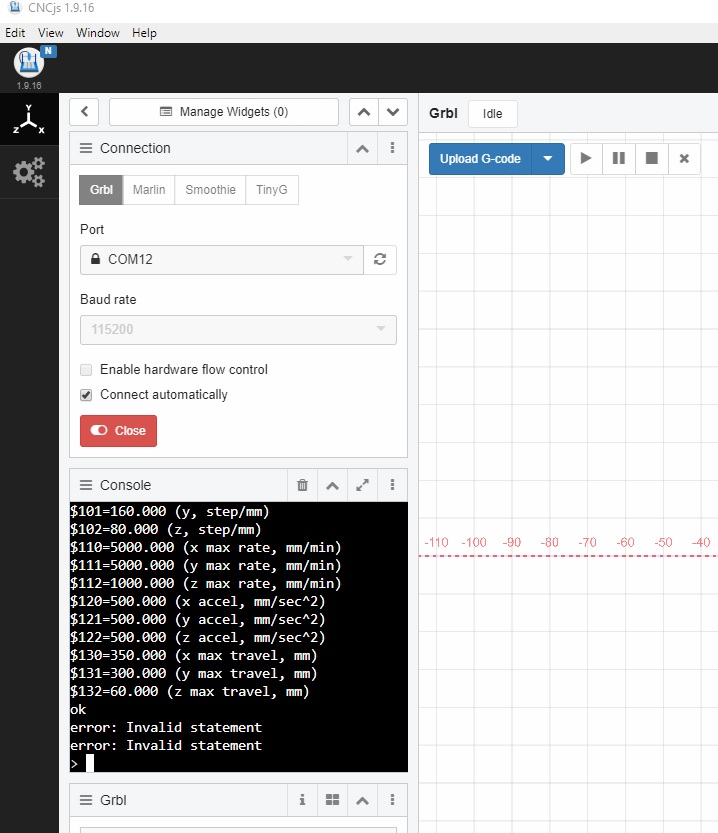This screenshot has width=718, height=833.
Task: Open the workspace view via XYZ axis icon
Action: (x=28, y=120)
